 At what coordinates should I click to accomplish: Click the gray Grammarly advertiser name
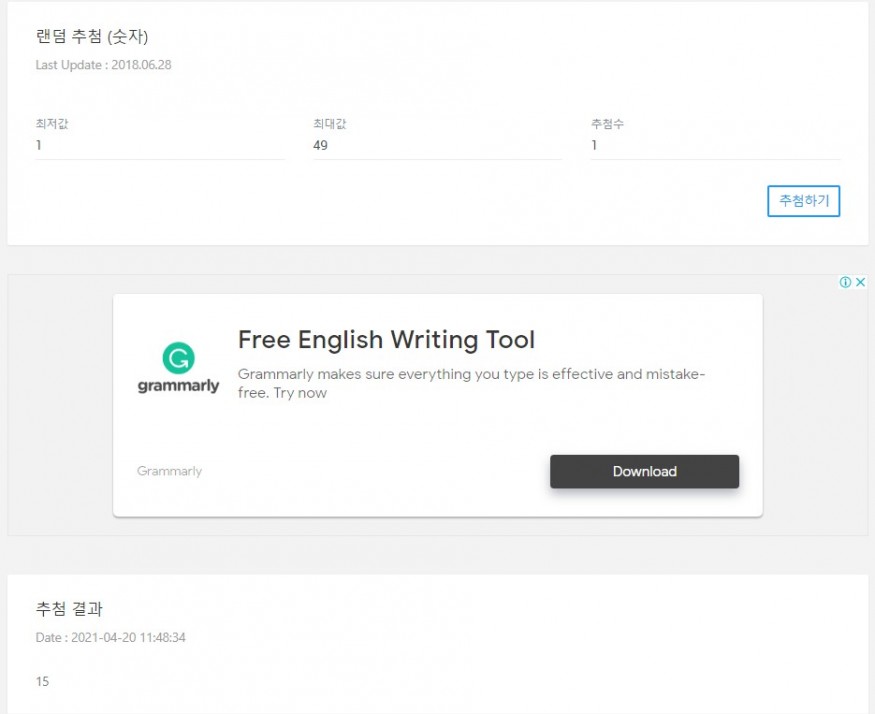(169, 472)
